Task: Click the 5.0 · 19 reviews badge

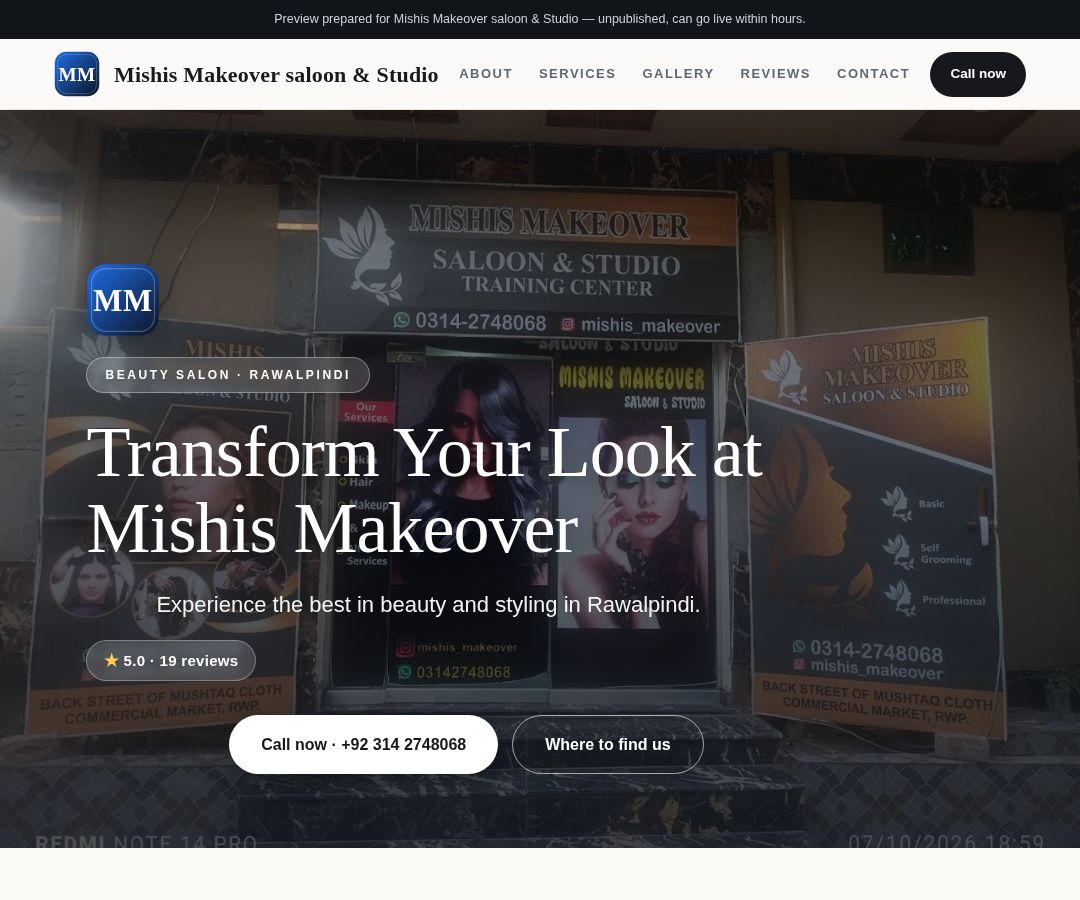Action: tap(171, 660)
